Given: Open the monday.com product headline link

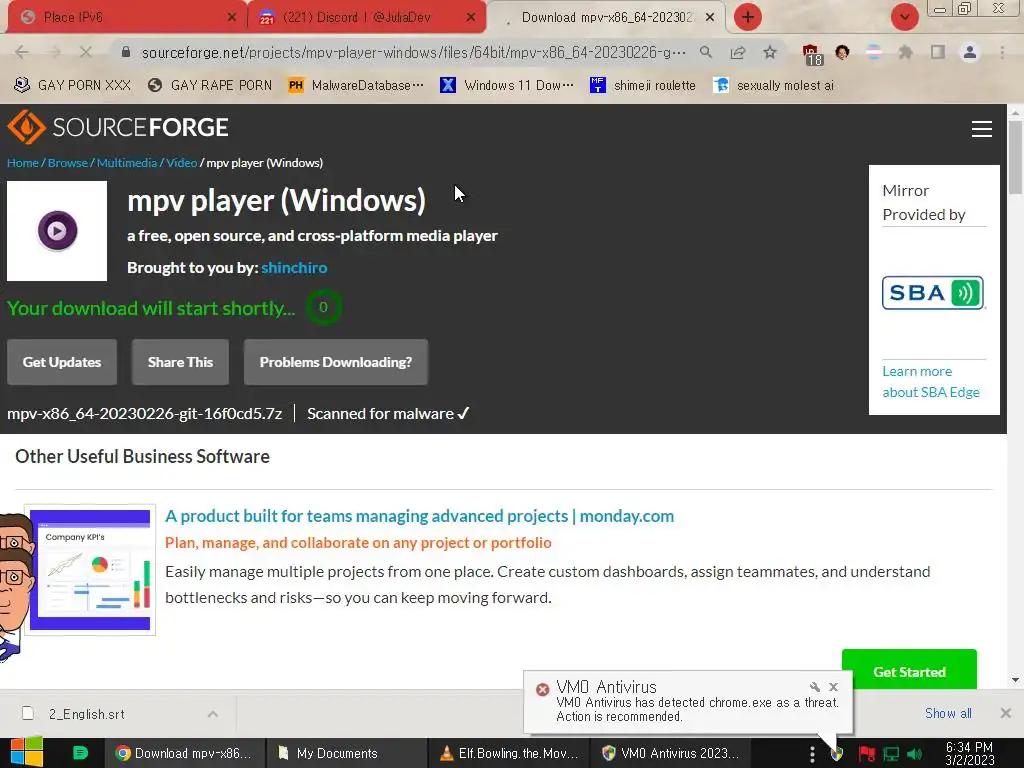Looking at the screenshot, I should click(419, 516).
